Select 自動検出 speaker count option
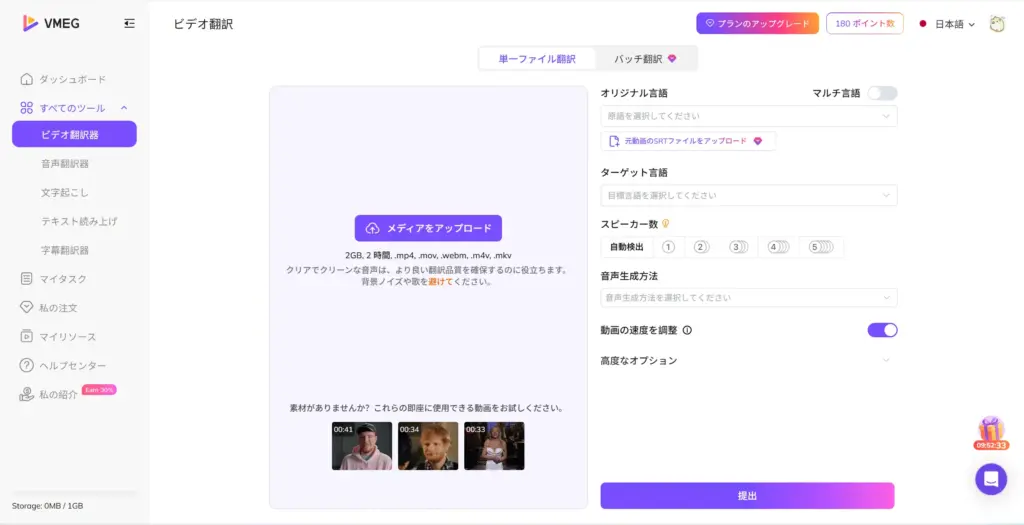This screenshot has height=525, width=1024. coord(627,247)
